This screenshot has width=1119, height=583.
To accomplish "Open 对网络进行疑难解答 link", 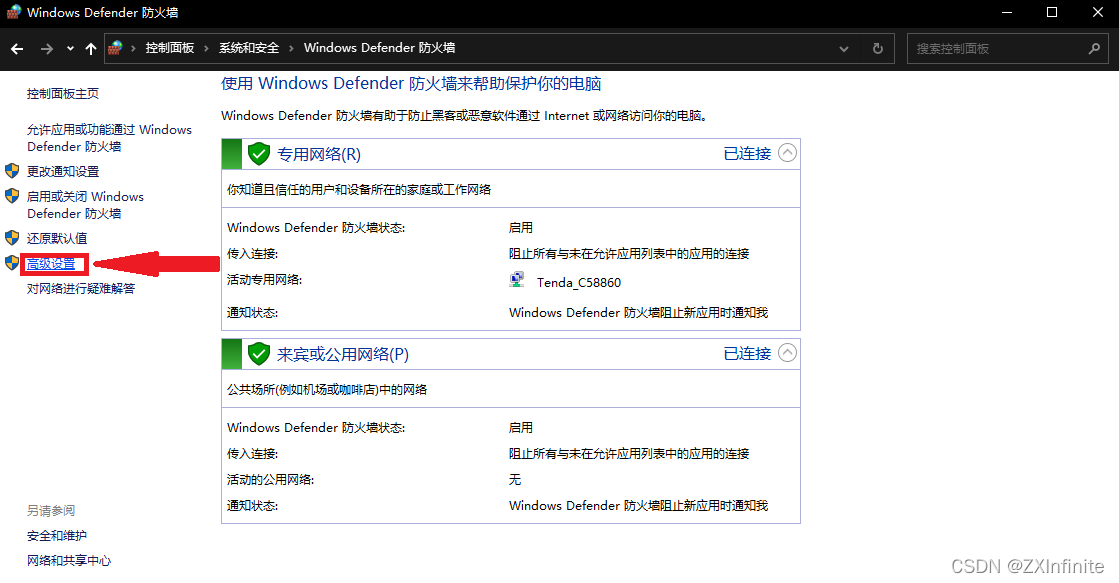I will point(81,288).
